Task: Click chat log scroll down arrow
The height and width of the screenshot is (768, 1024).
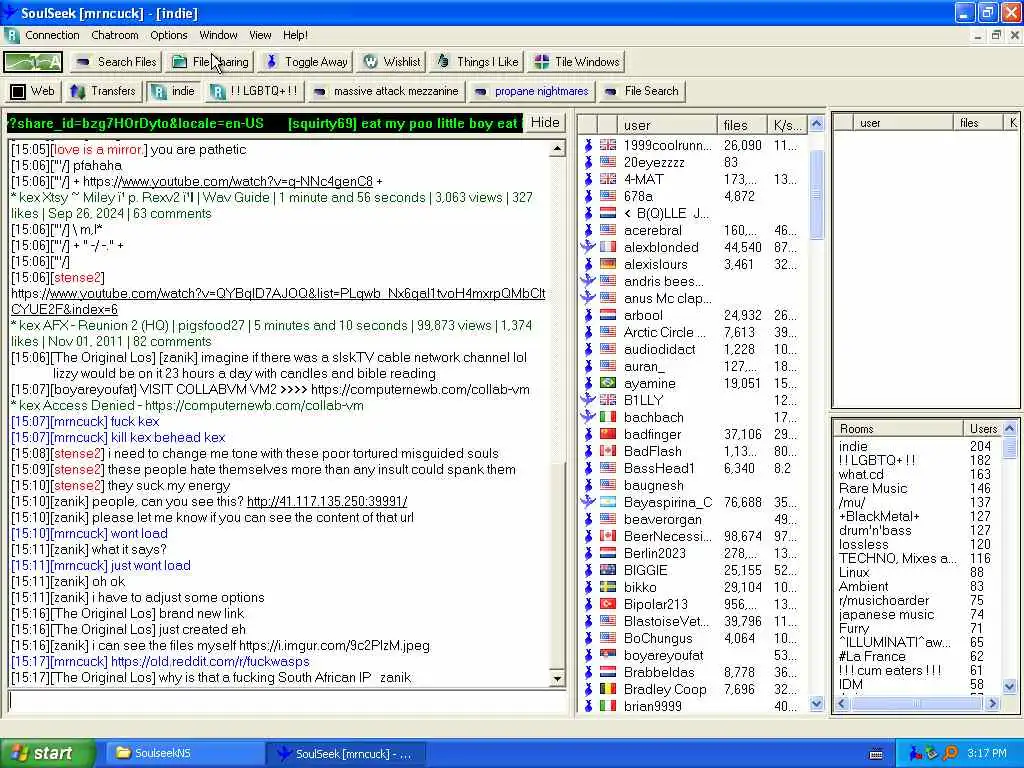Action: coord(557,679)
